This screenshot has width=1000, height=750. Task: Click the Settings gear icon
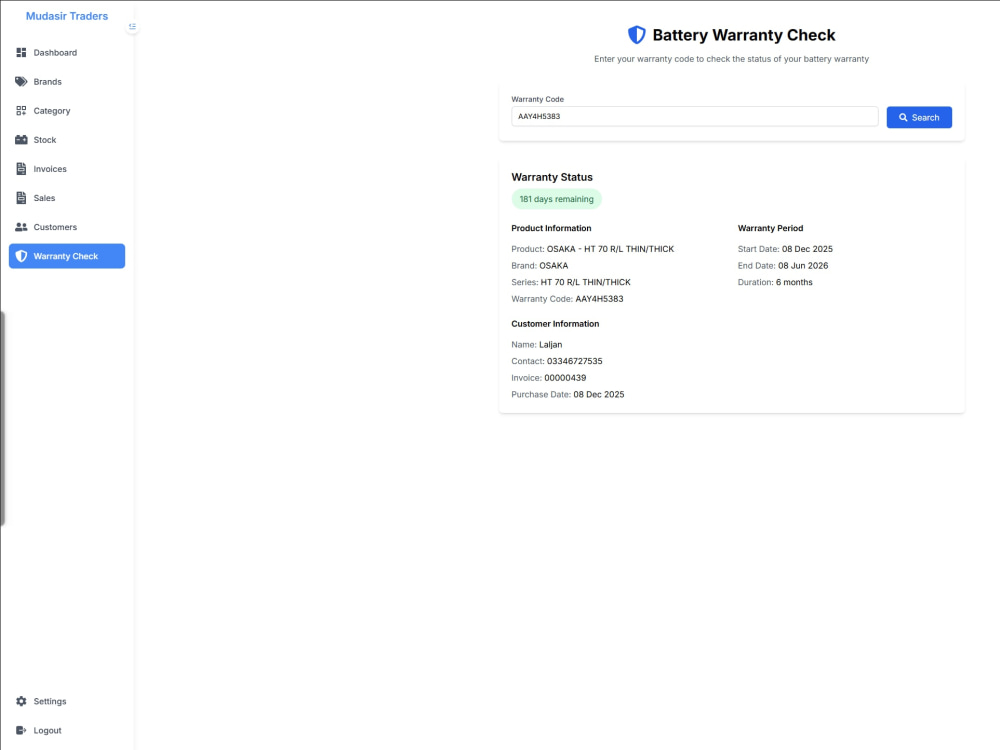(x=21, y=701)
